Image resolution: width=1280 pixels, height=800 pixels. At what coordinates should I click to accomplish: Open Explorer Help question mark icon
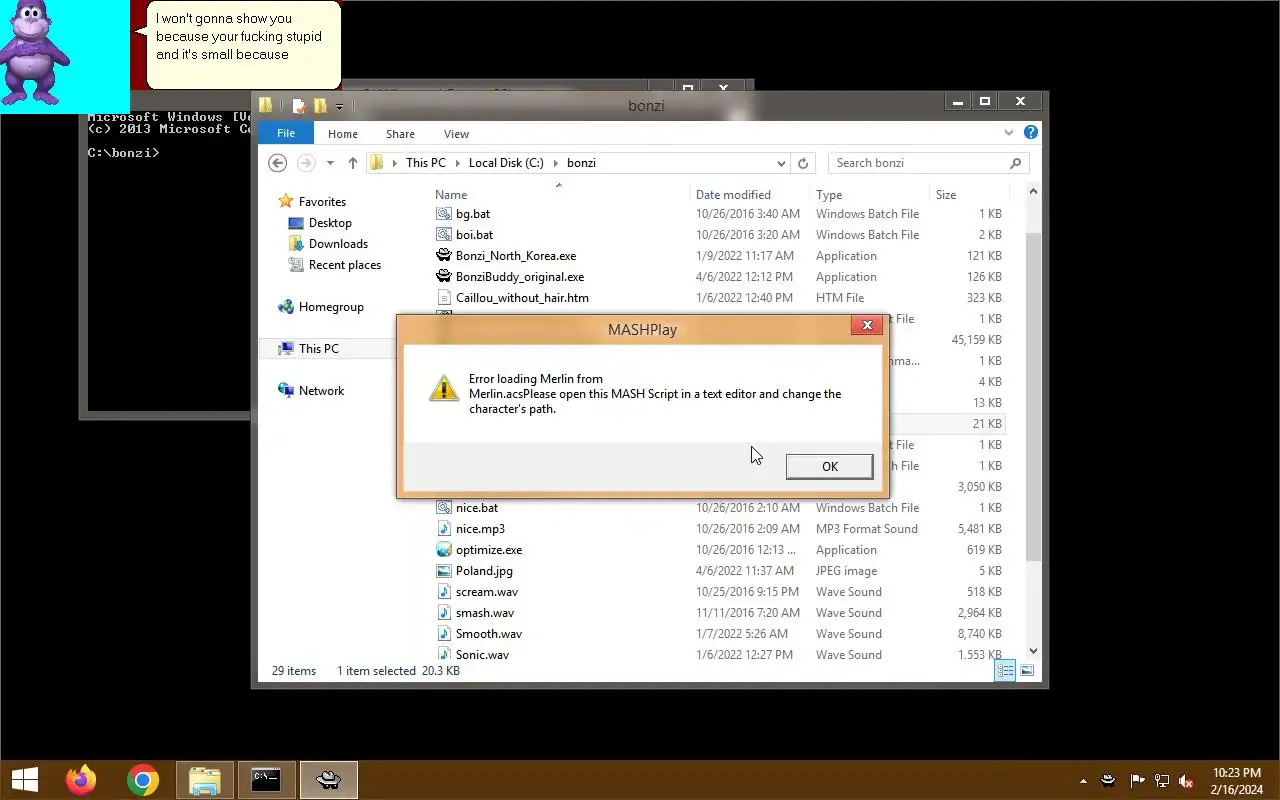(x=1030, y=132)
